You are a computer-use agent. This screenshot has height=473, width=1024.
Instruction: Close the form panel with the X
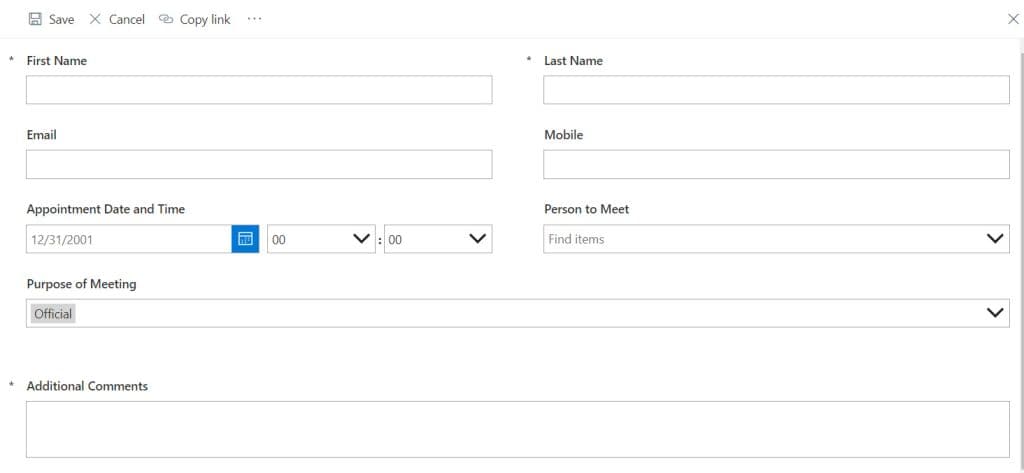(1013, 19)
